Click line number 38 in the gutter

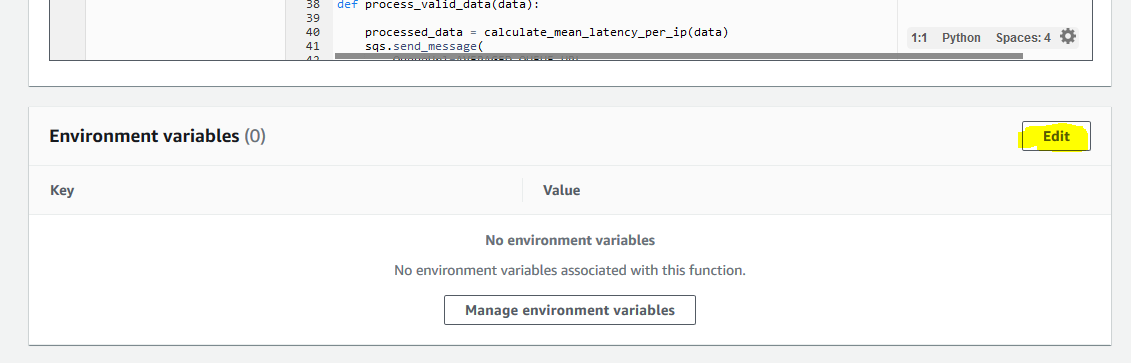tap(312, 4)
